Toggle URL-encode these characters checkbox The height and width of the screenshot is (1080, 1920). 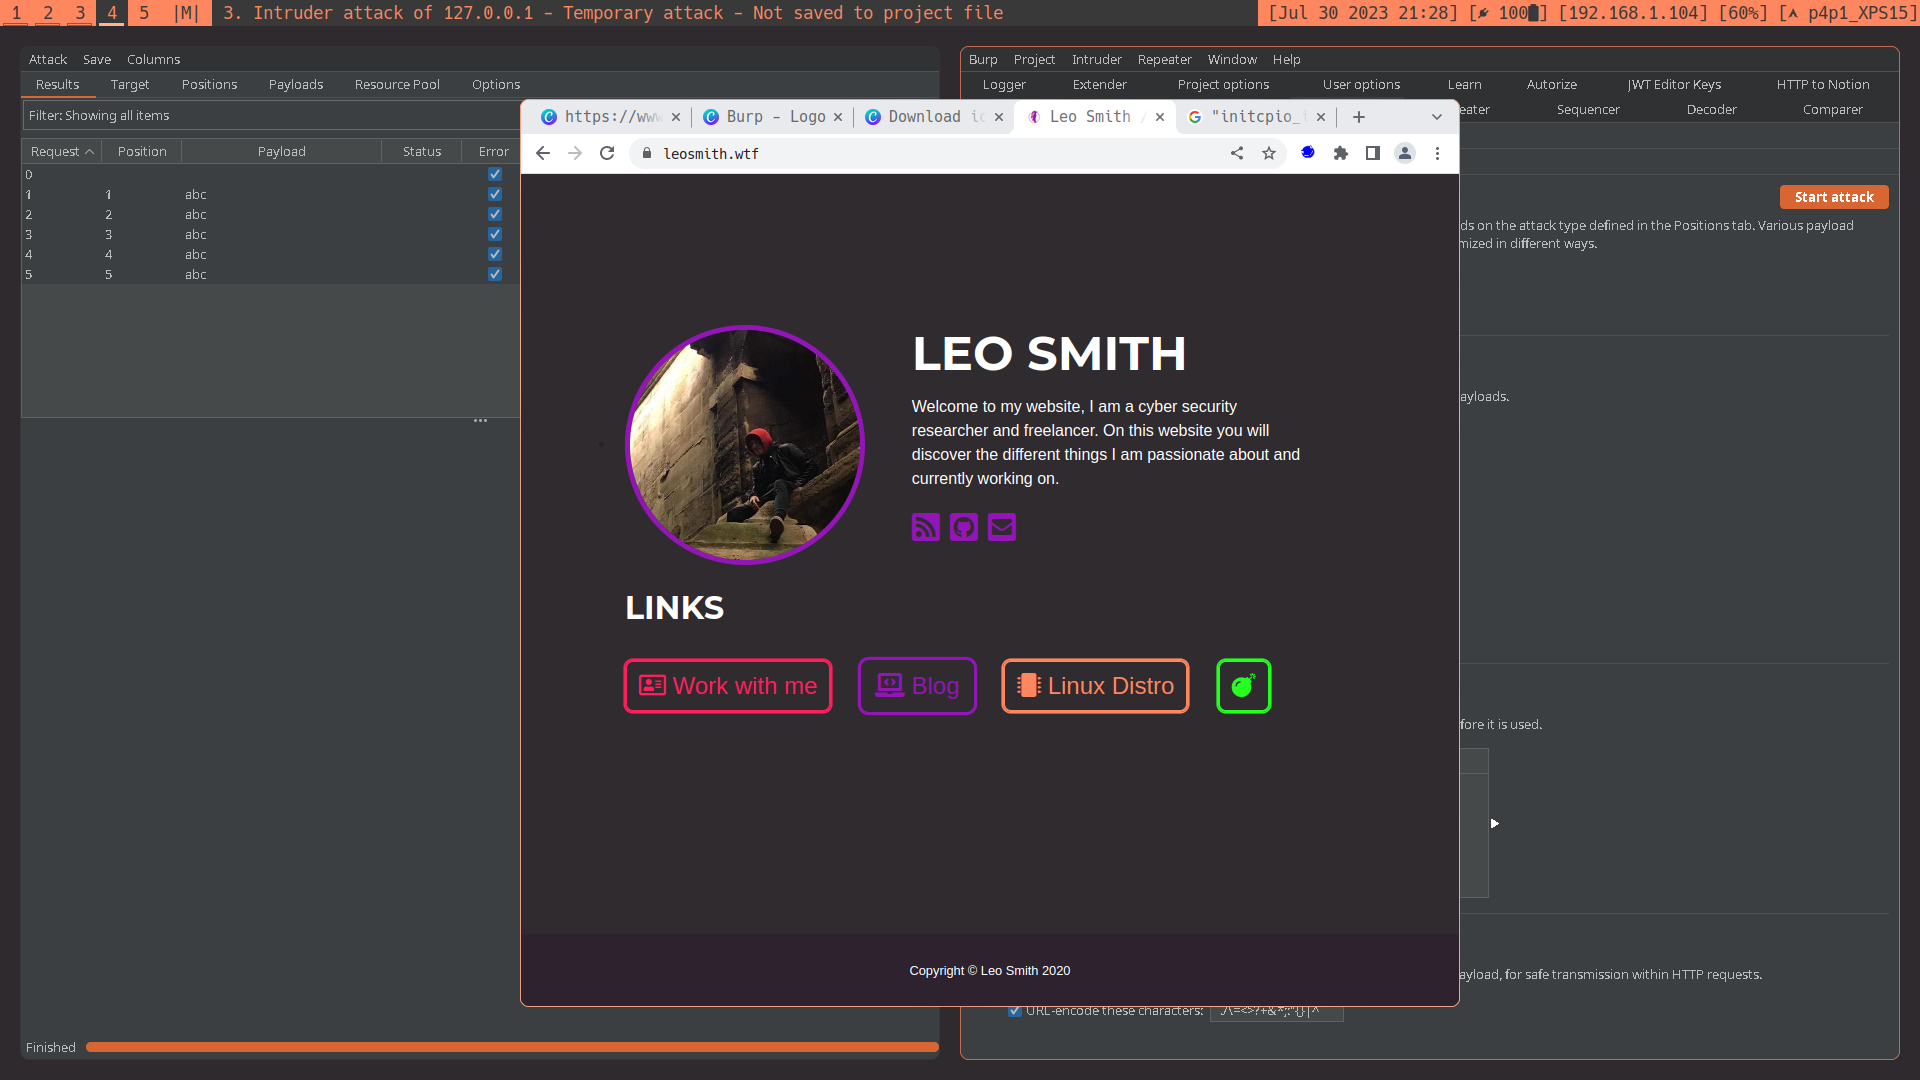(1015, 1011)
